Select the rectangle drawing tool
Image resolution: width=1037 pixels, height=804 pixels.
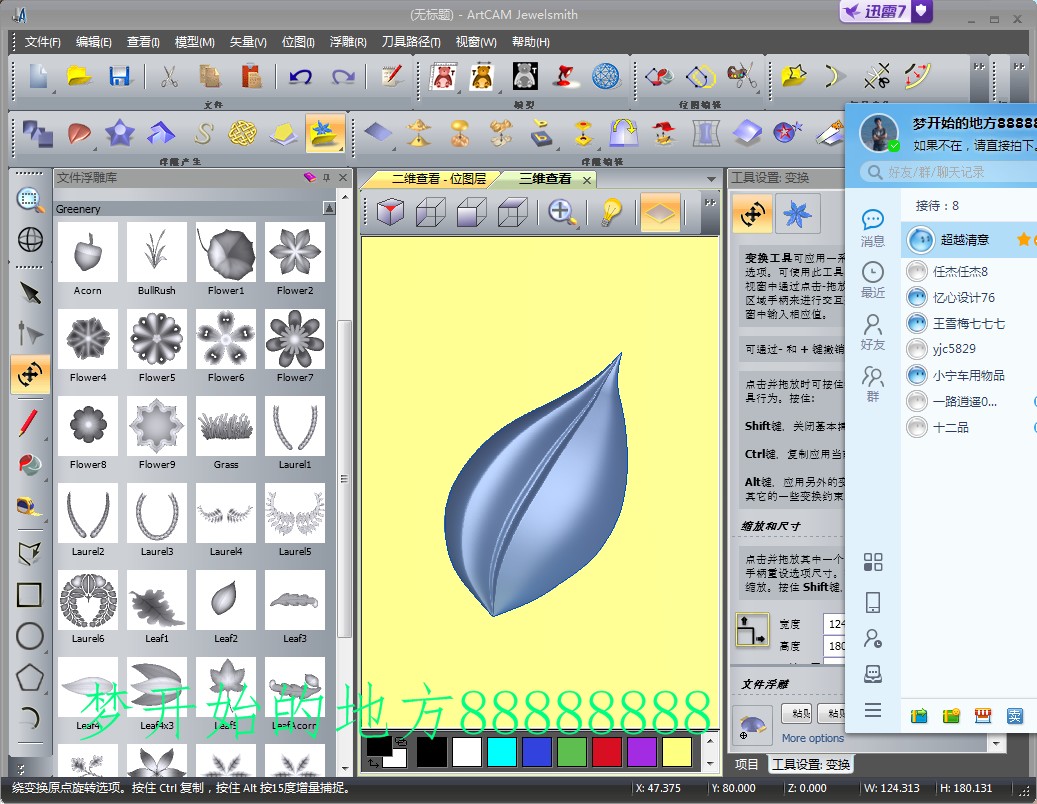29,594
